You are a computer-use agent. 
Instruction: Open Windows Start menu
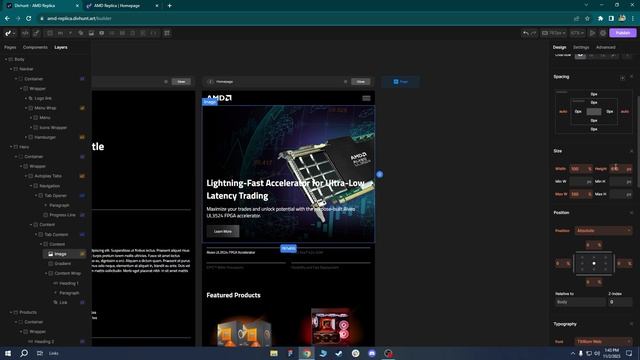point(8,353)
